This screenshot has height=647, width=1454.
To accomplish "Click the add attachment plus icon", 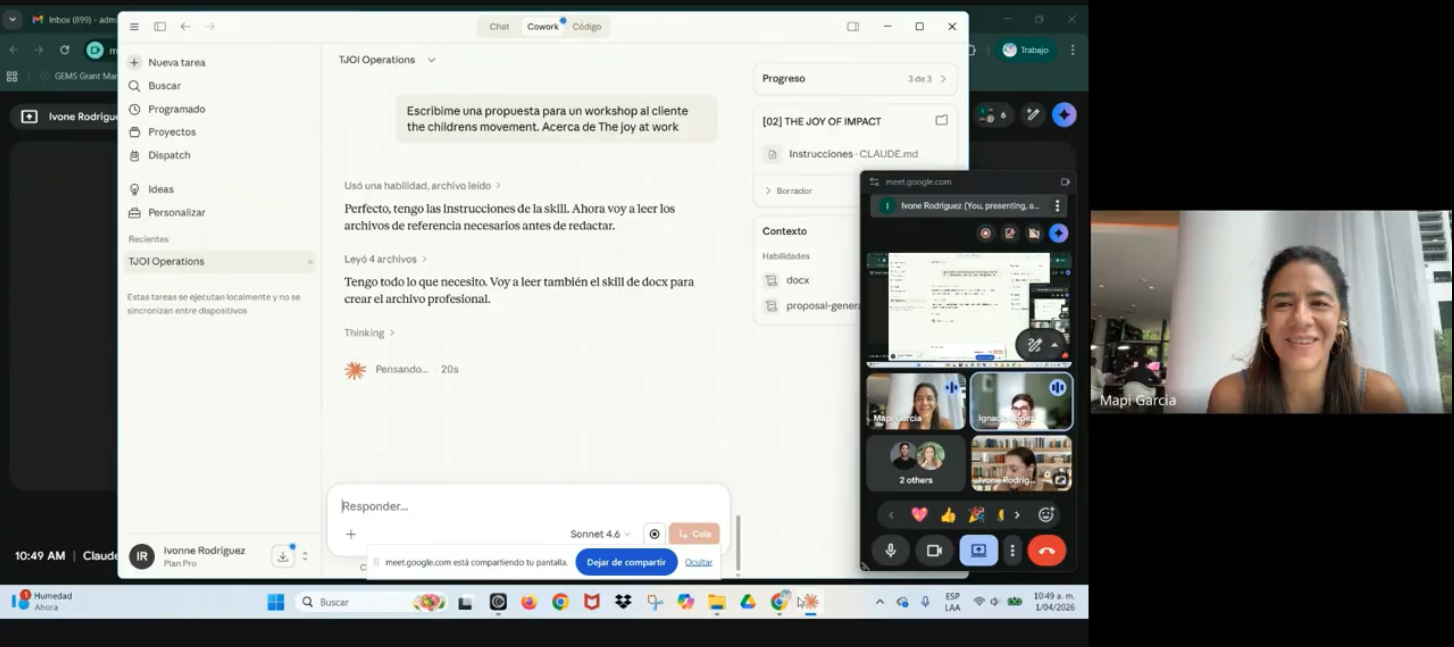I will [351, 534].
